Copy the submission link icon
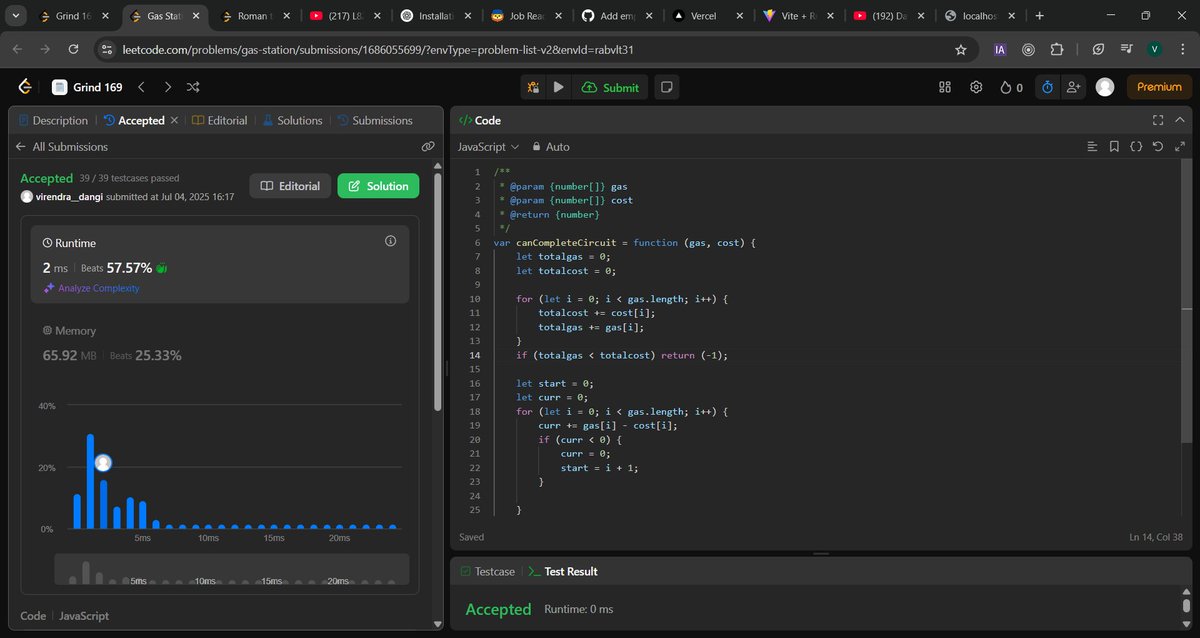The width and height of the screenshot is (1200, 638). pyautogui.click(x=428, y=146)
